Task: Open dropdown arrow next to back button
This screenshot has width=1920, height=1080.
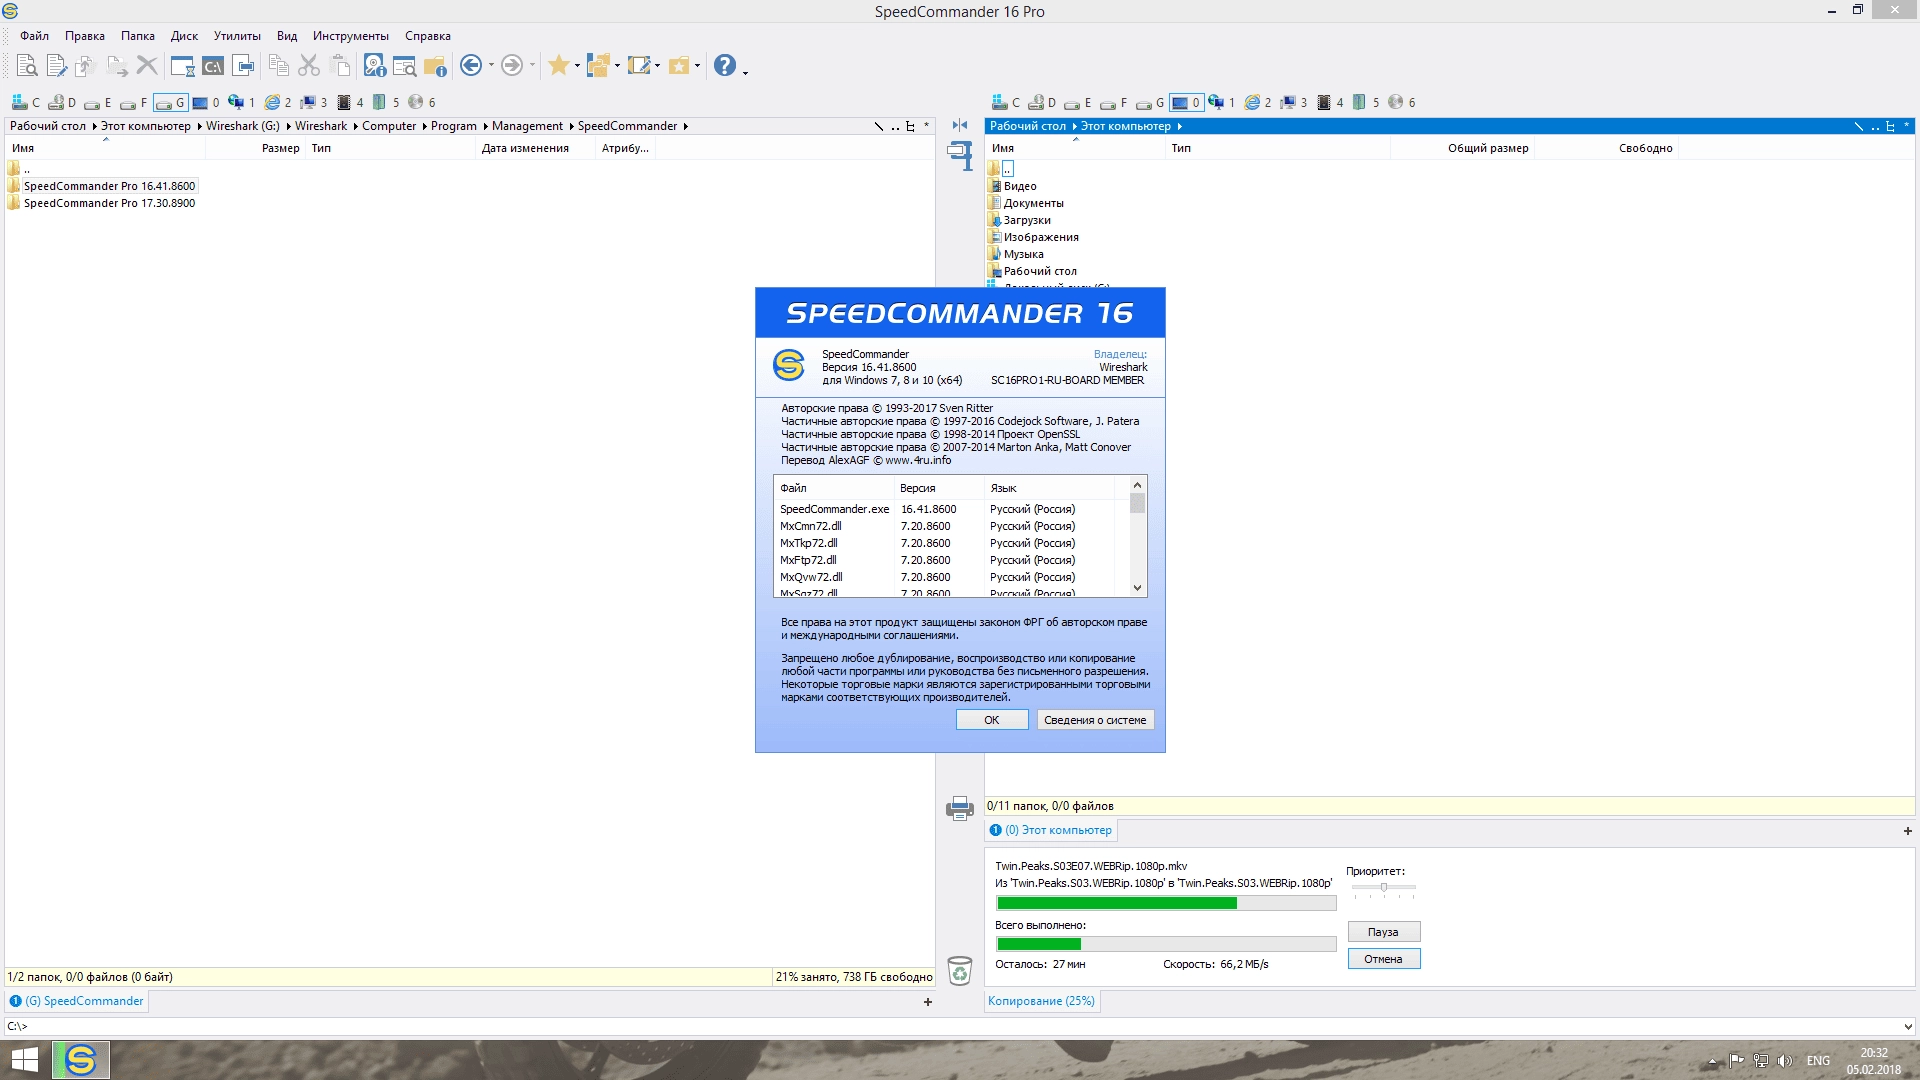Action: tap(491, 66)
